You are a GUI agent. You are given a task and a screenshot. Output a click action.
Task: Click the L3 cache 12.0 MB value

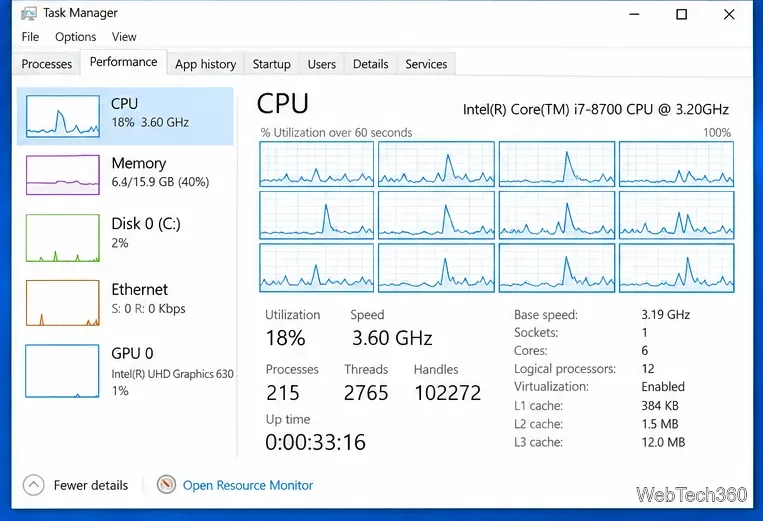click(663, 442)
